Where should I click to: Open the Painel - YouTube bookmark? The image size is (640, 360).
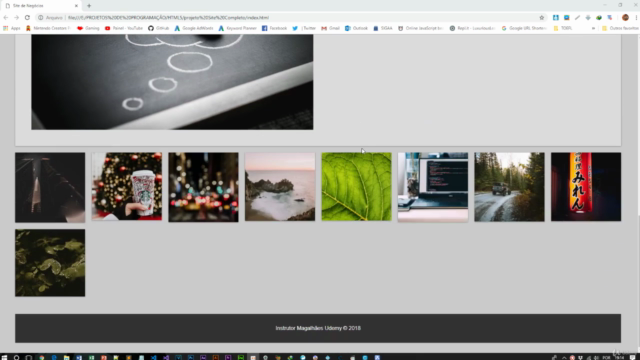click(124, 28)
